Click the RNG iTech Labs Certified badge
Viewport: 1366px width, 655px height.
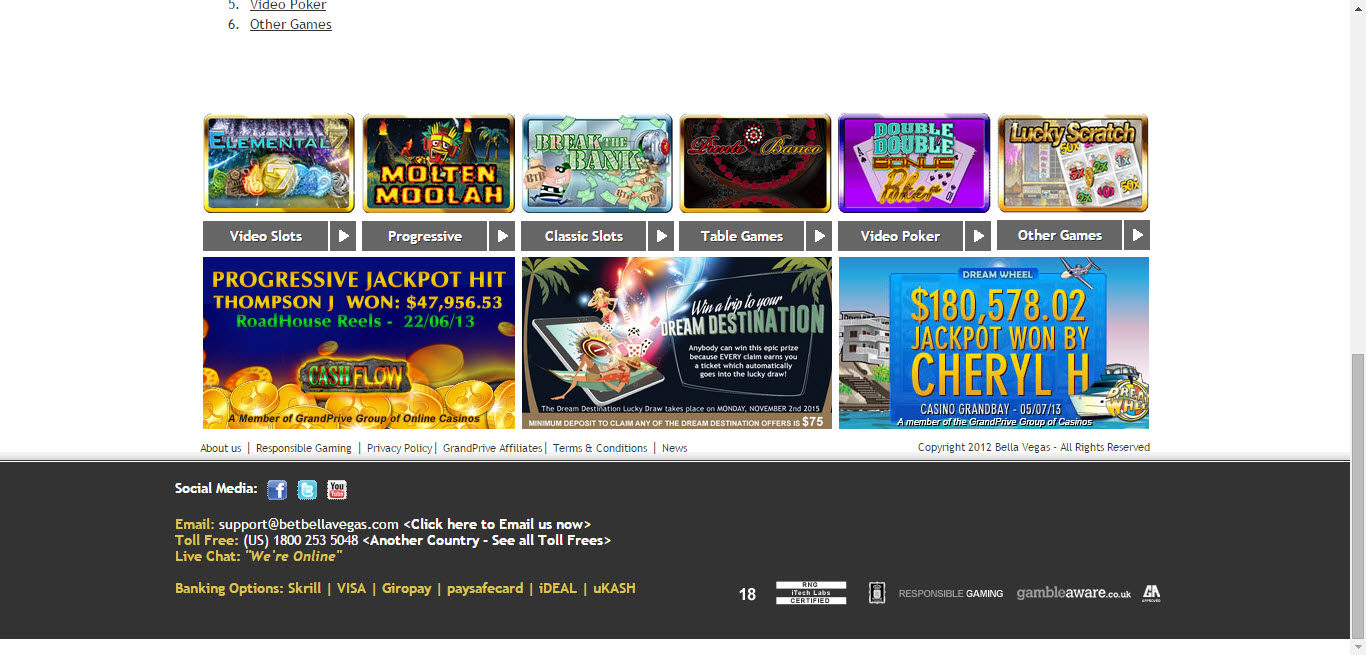click(x=811, y=593)
